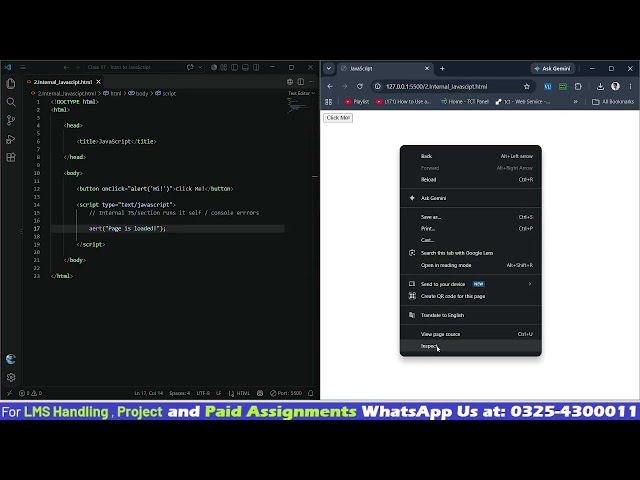Select the 2.internal_Javascript.html editor tab
Viewport: 640px width, 480px height.
point(63,82)
